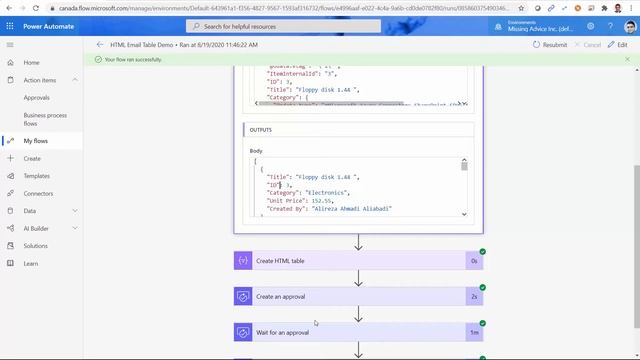Click the Outputs Body scrollbar up arrow

(x=464, y=160)
